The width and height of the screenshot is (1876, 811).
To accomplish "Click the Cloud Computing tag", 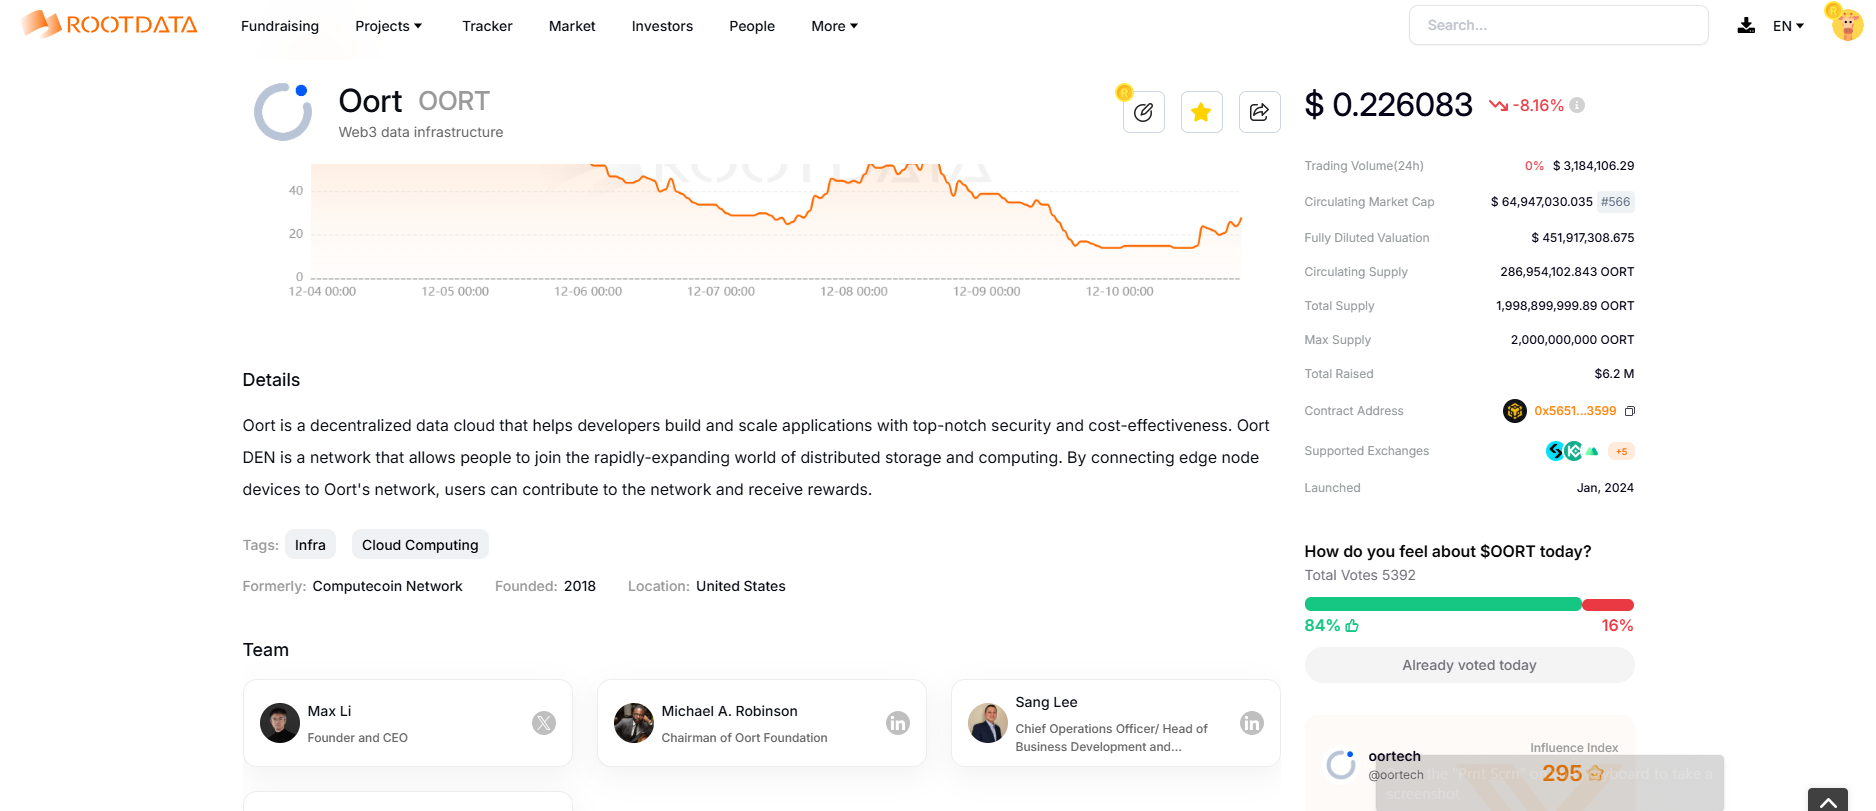I will point(420,545).
